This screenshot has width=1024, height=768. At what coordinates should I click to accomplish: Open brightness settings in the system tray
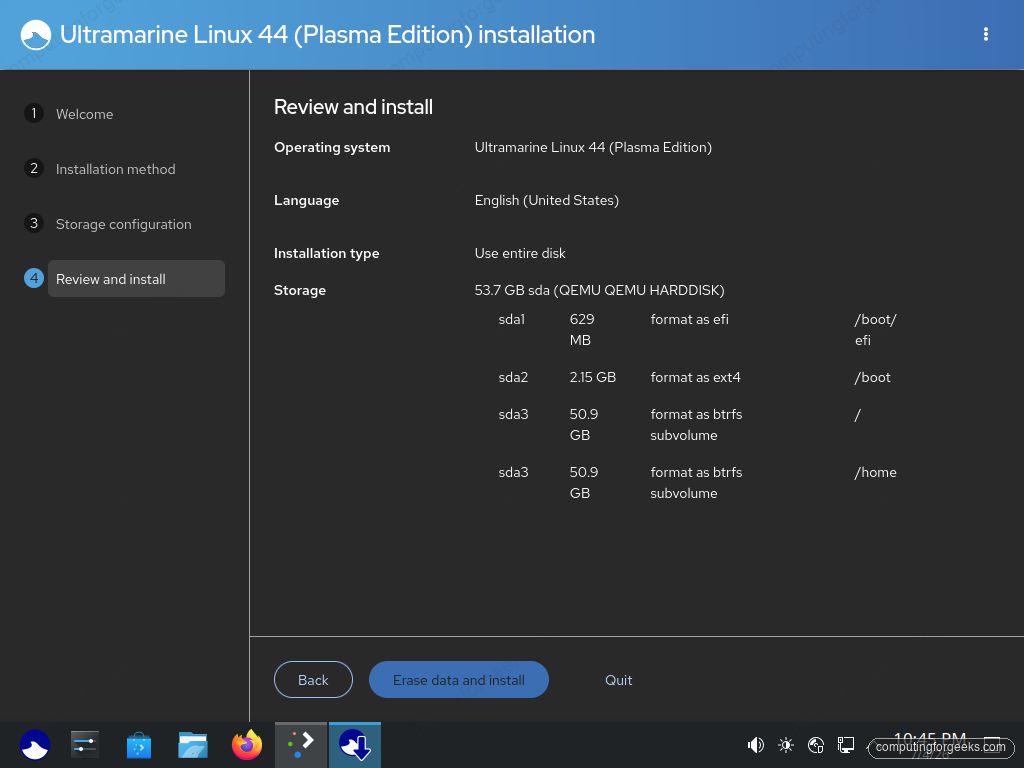pyautogui.click(x=786, y=745)
